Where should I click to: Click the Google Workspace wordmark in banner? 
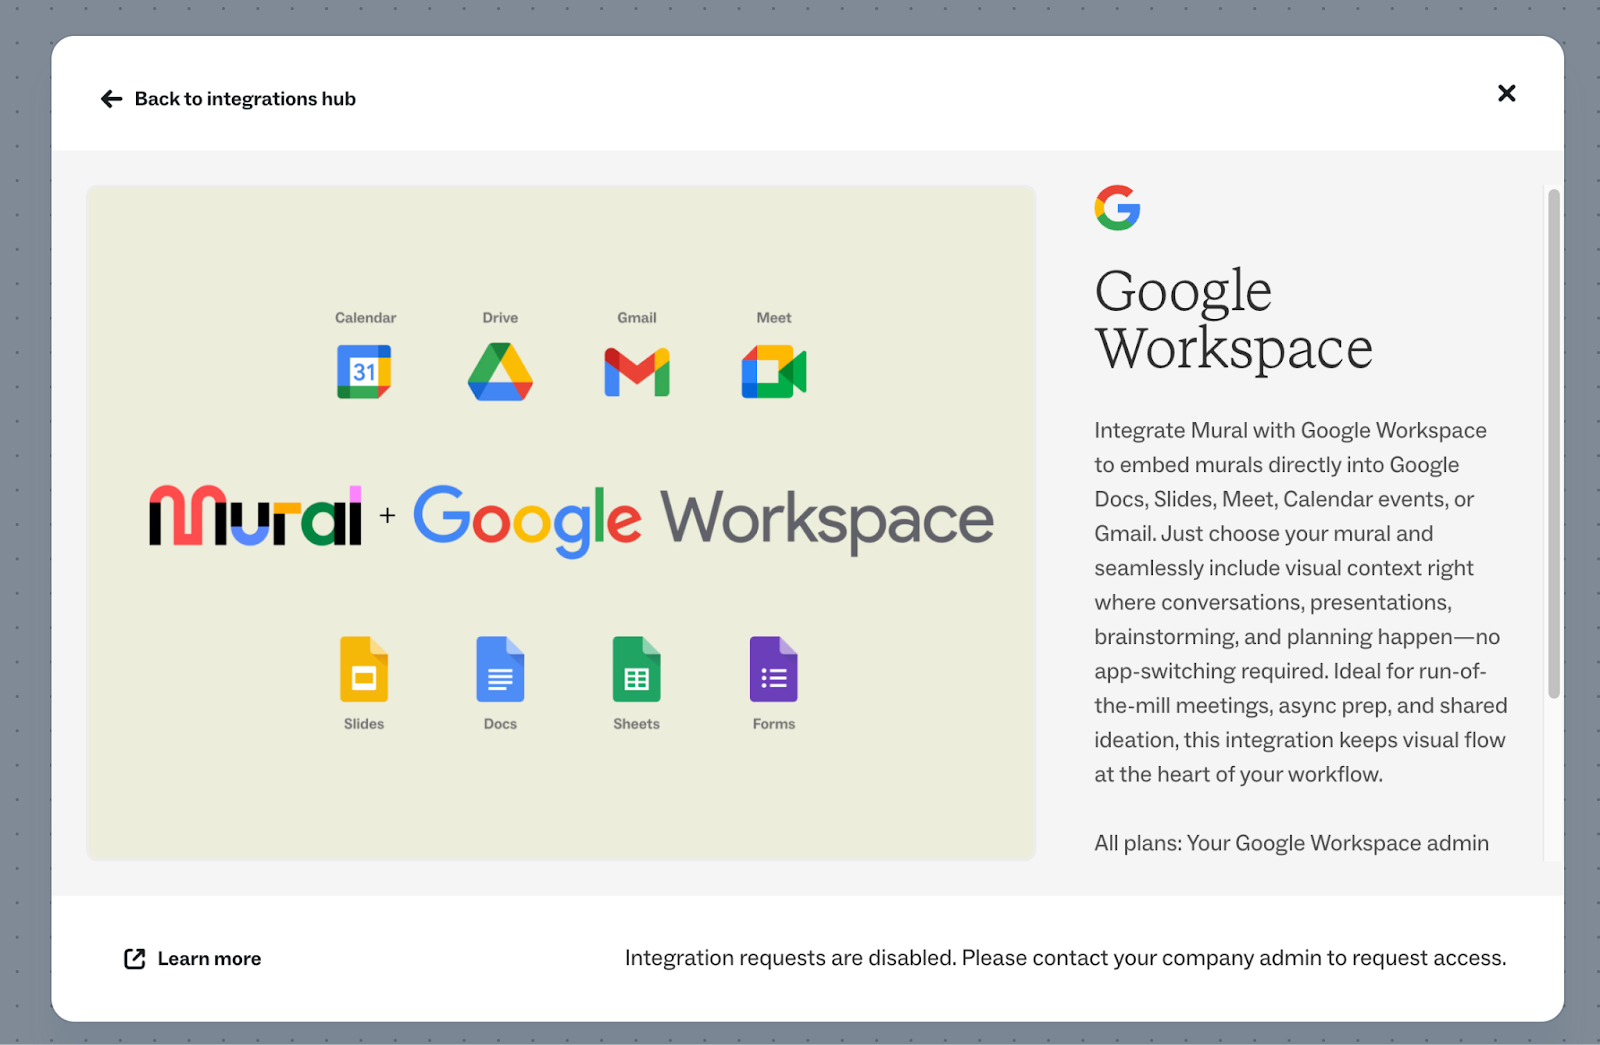coord(704,520)
